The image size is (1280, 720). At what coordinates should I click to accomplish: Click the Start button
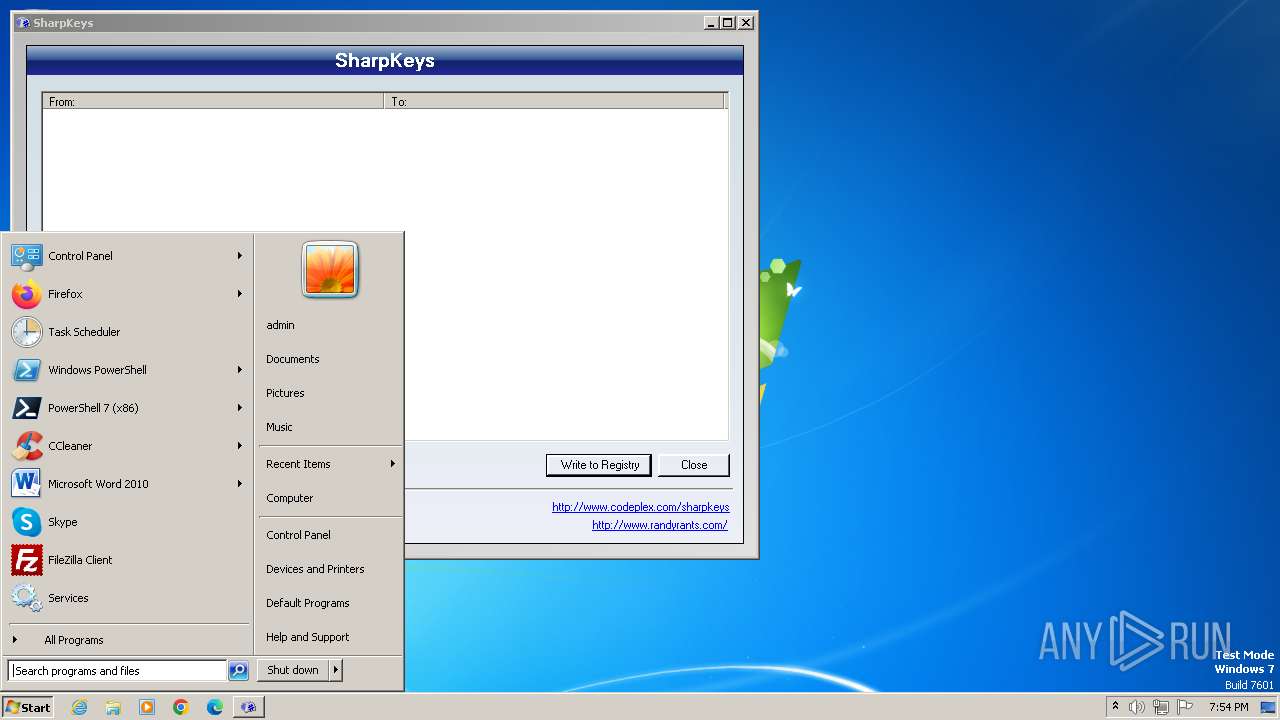[x=28, y=707]
